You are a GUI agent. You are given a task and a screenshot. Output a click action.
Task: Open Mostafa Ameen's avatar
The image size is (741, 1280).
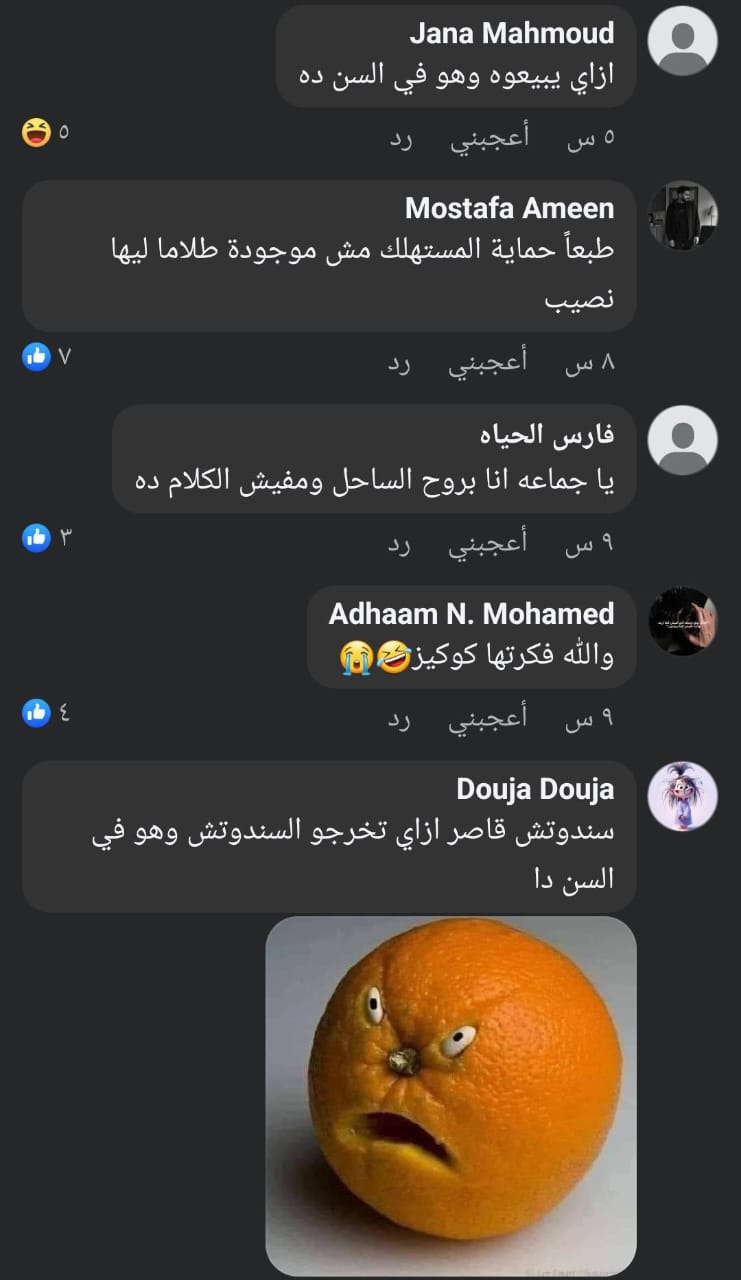coord(683,215)
